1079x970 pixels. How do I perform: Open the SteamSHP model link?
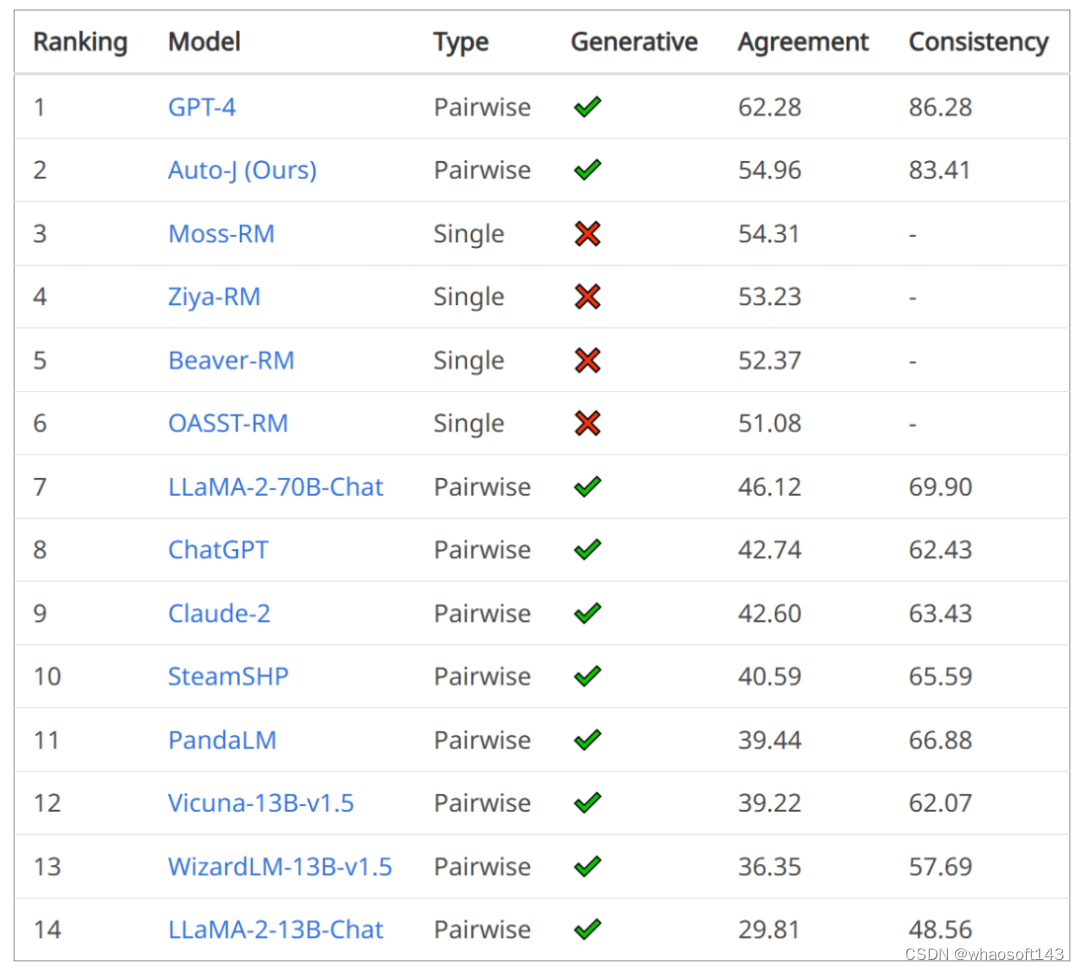click(228, 676)
